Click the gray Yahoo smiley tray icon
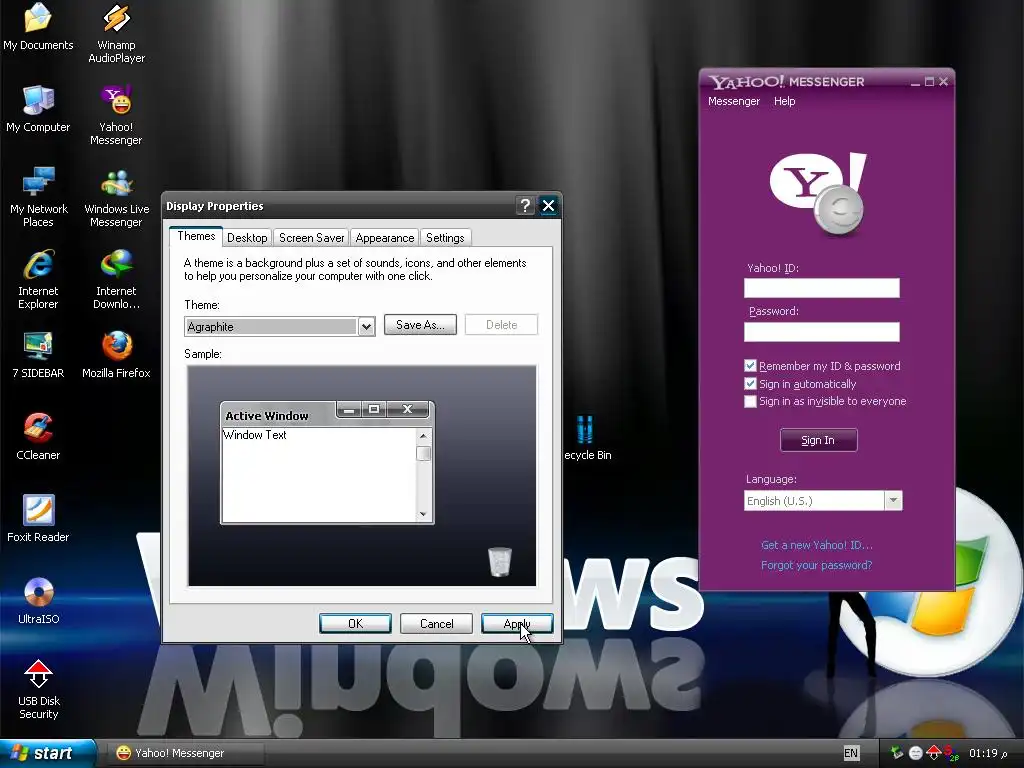Image resolution: width=1024 pixels, height=768 pixels. click(x=916, y=753)
